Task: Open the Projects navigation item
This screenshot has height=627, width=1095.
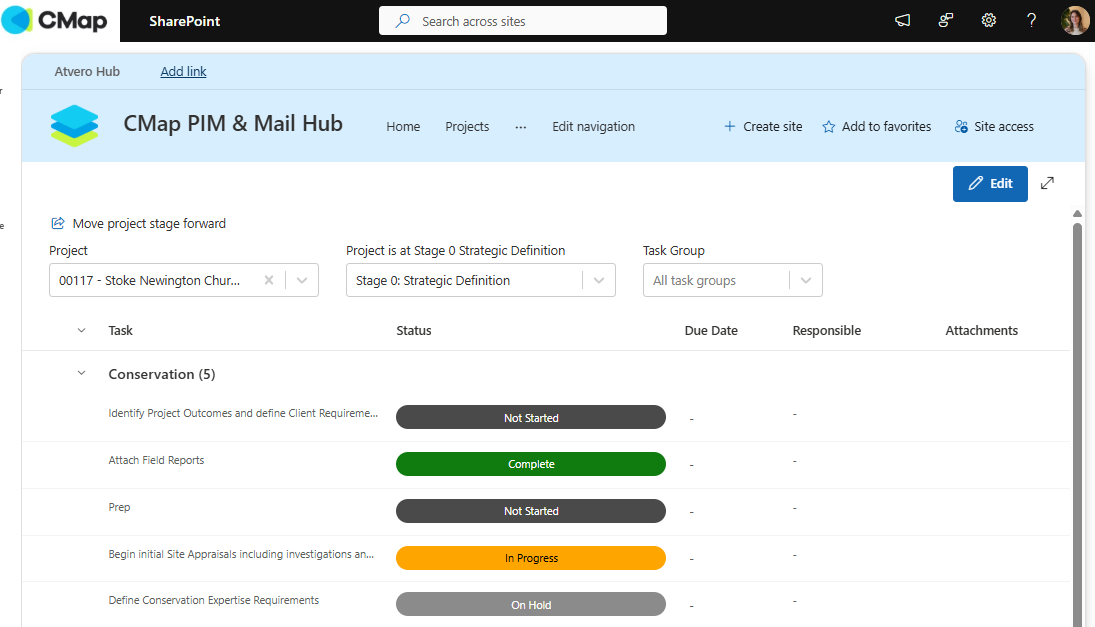Action: (467, 126)
